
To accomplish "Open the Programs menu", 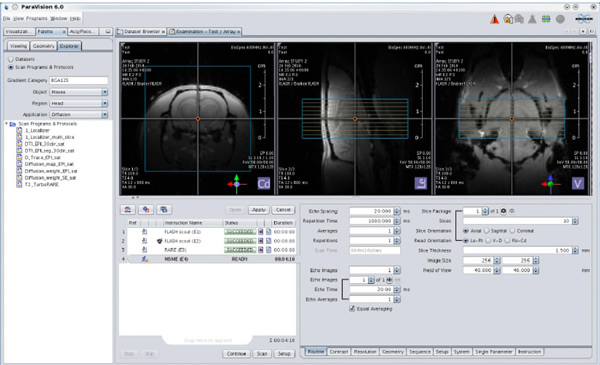I will 37,18.
